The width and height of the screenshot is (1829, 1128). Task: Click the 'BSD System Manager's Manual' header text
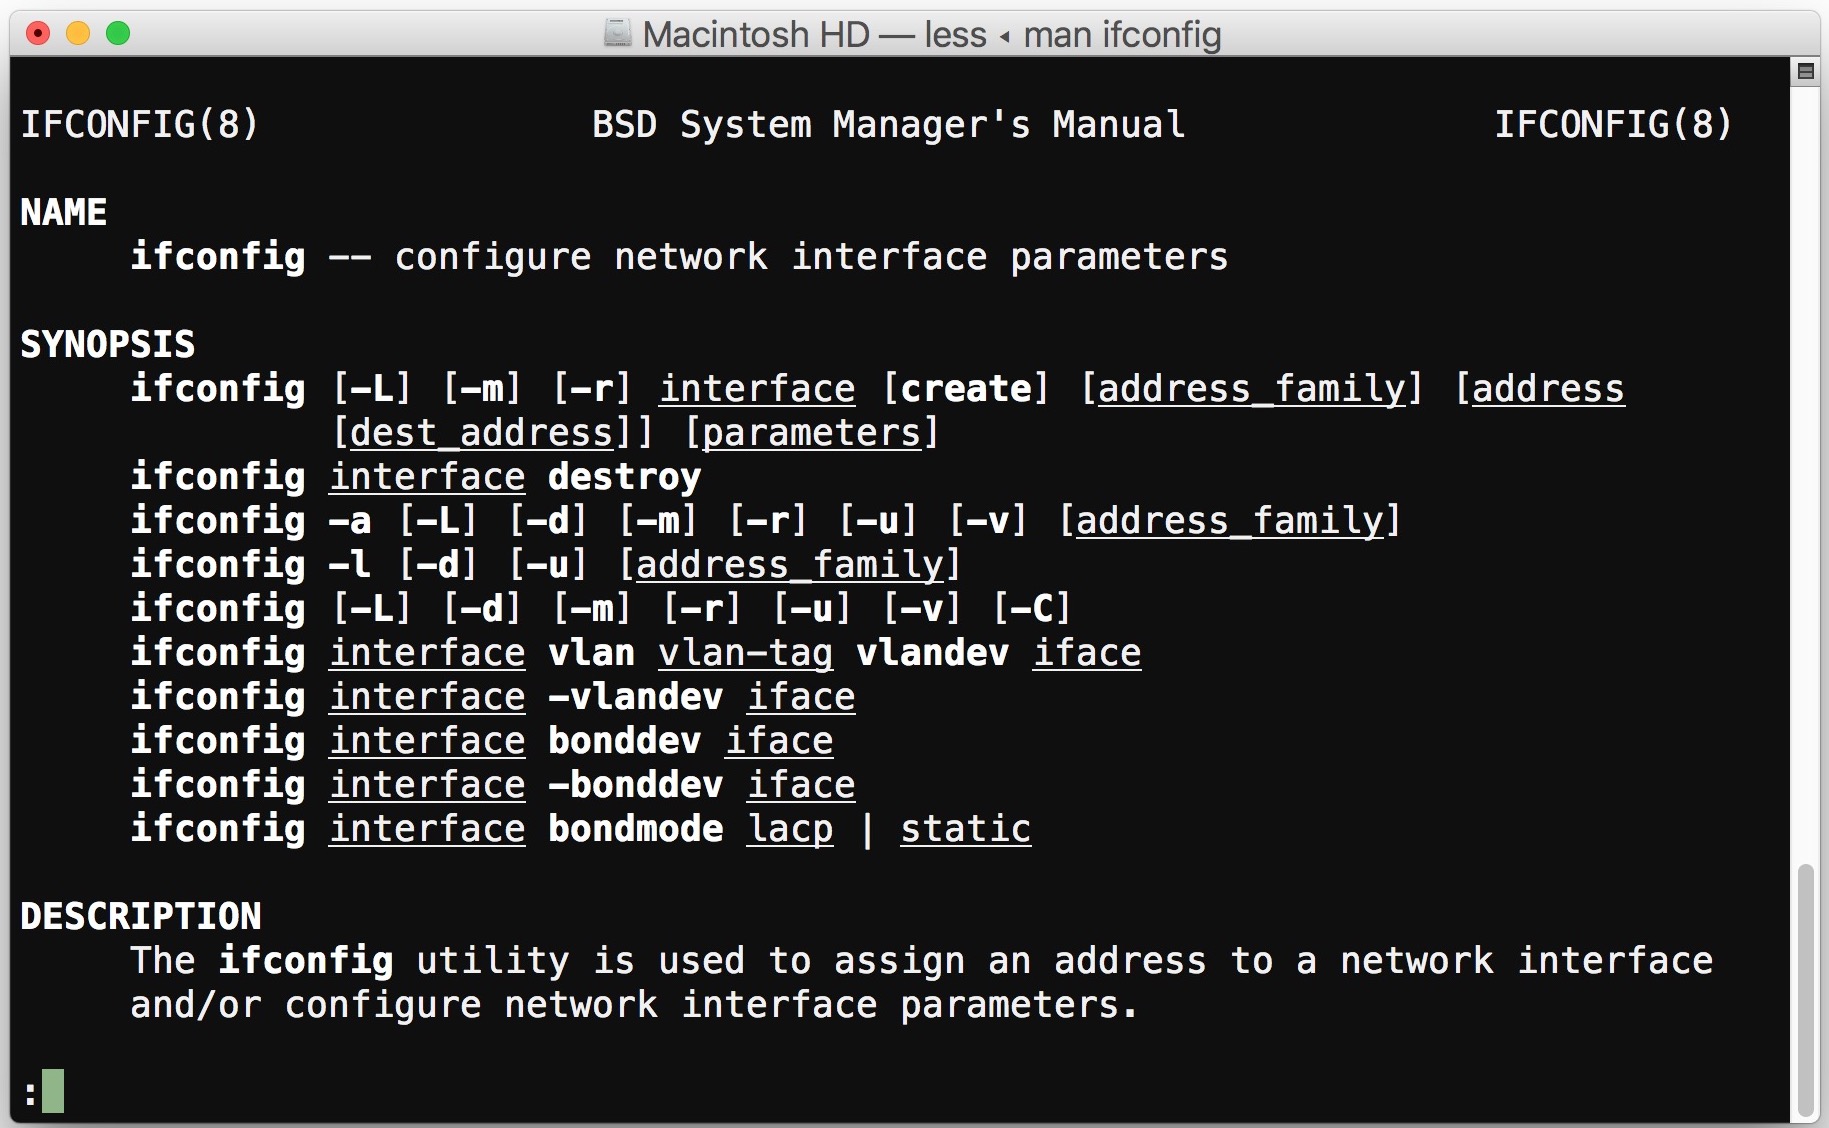click(x=889, y=125)
